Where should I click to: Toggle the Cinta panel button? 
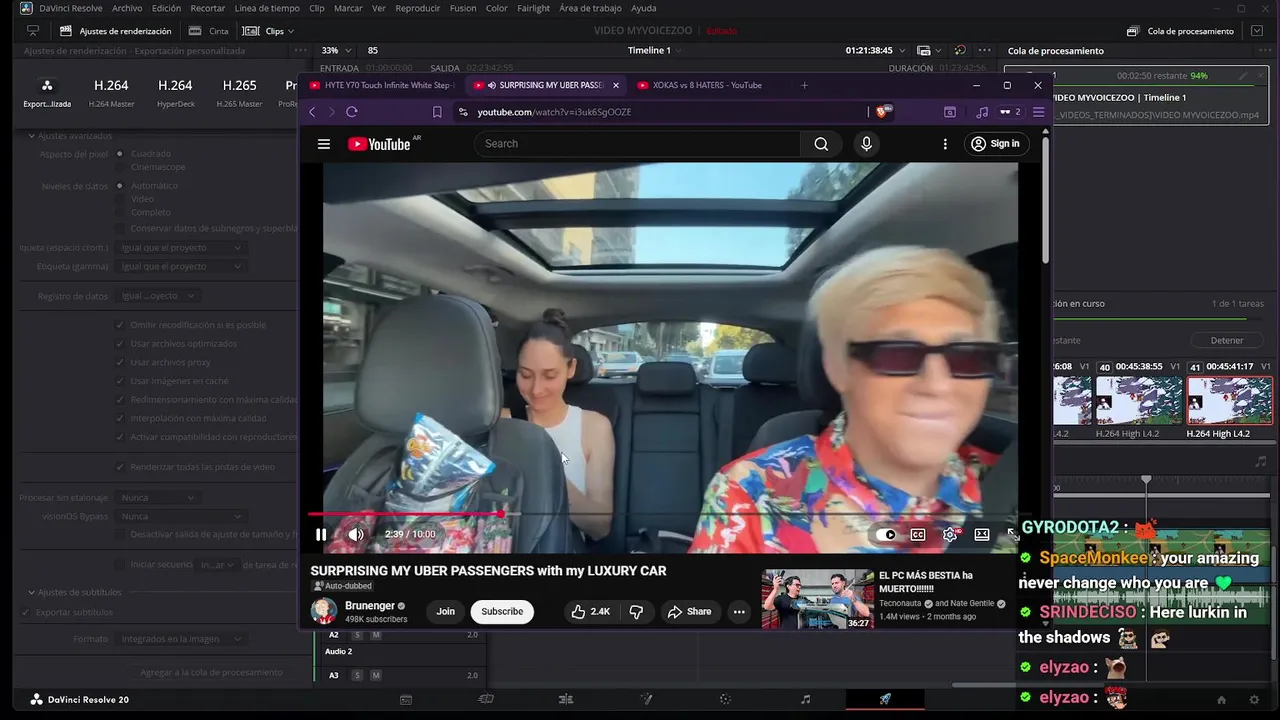pyautogui.click(x=208, y=31)
